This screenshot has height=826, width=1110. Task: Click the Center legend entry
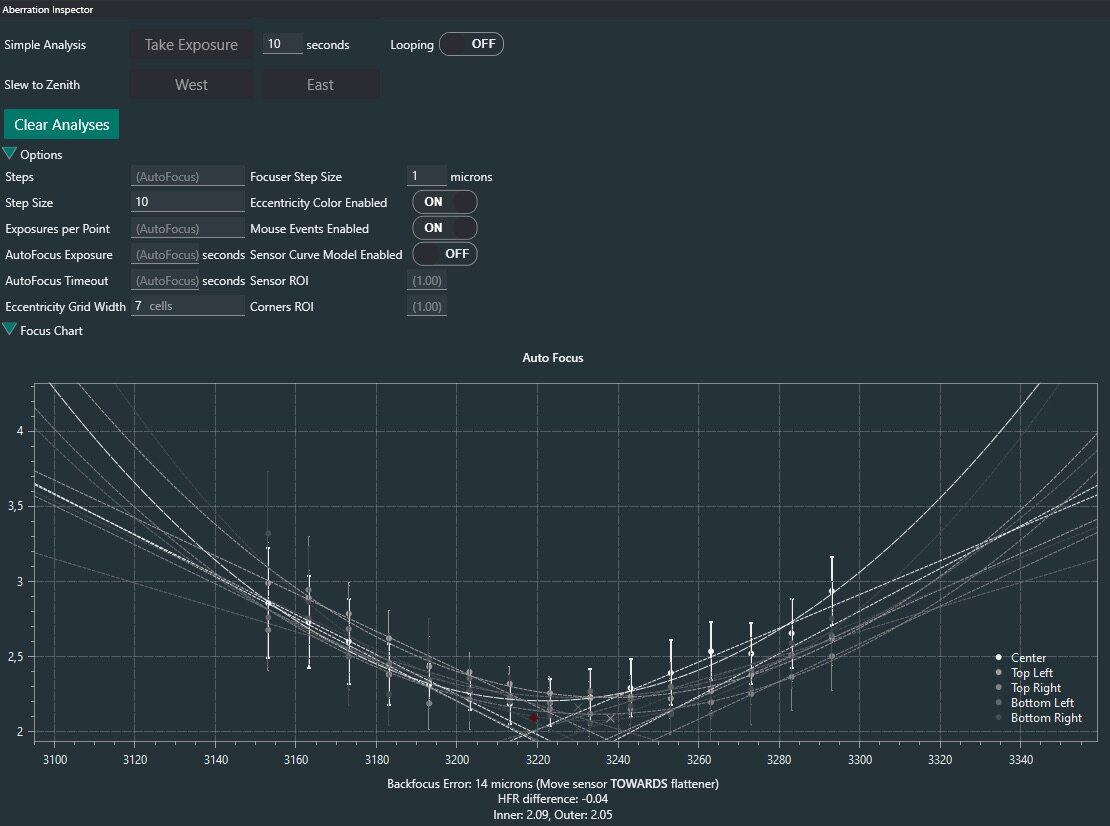1020,658
